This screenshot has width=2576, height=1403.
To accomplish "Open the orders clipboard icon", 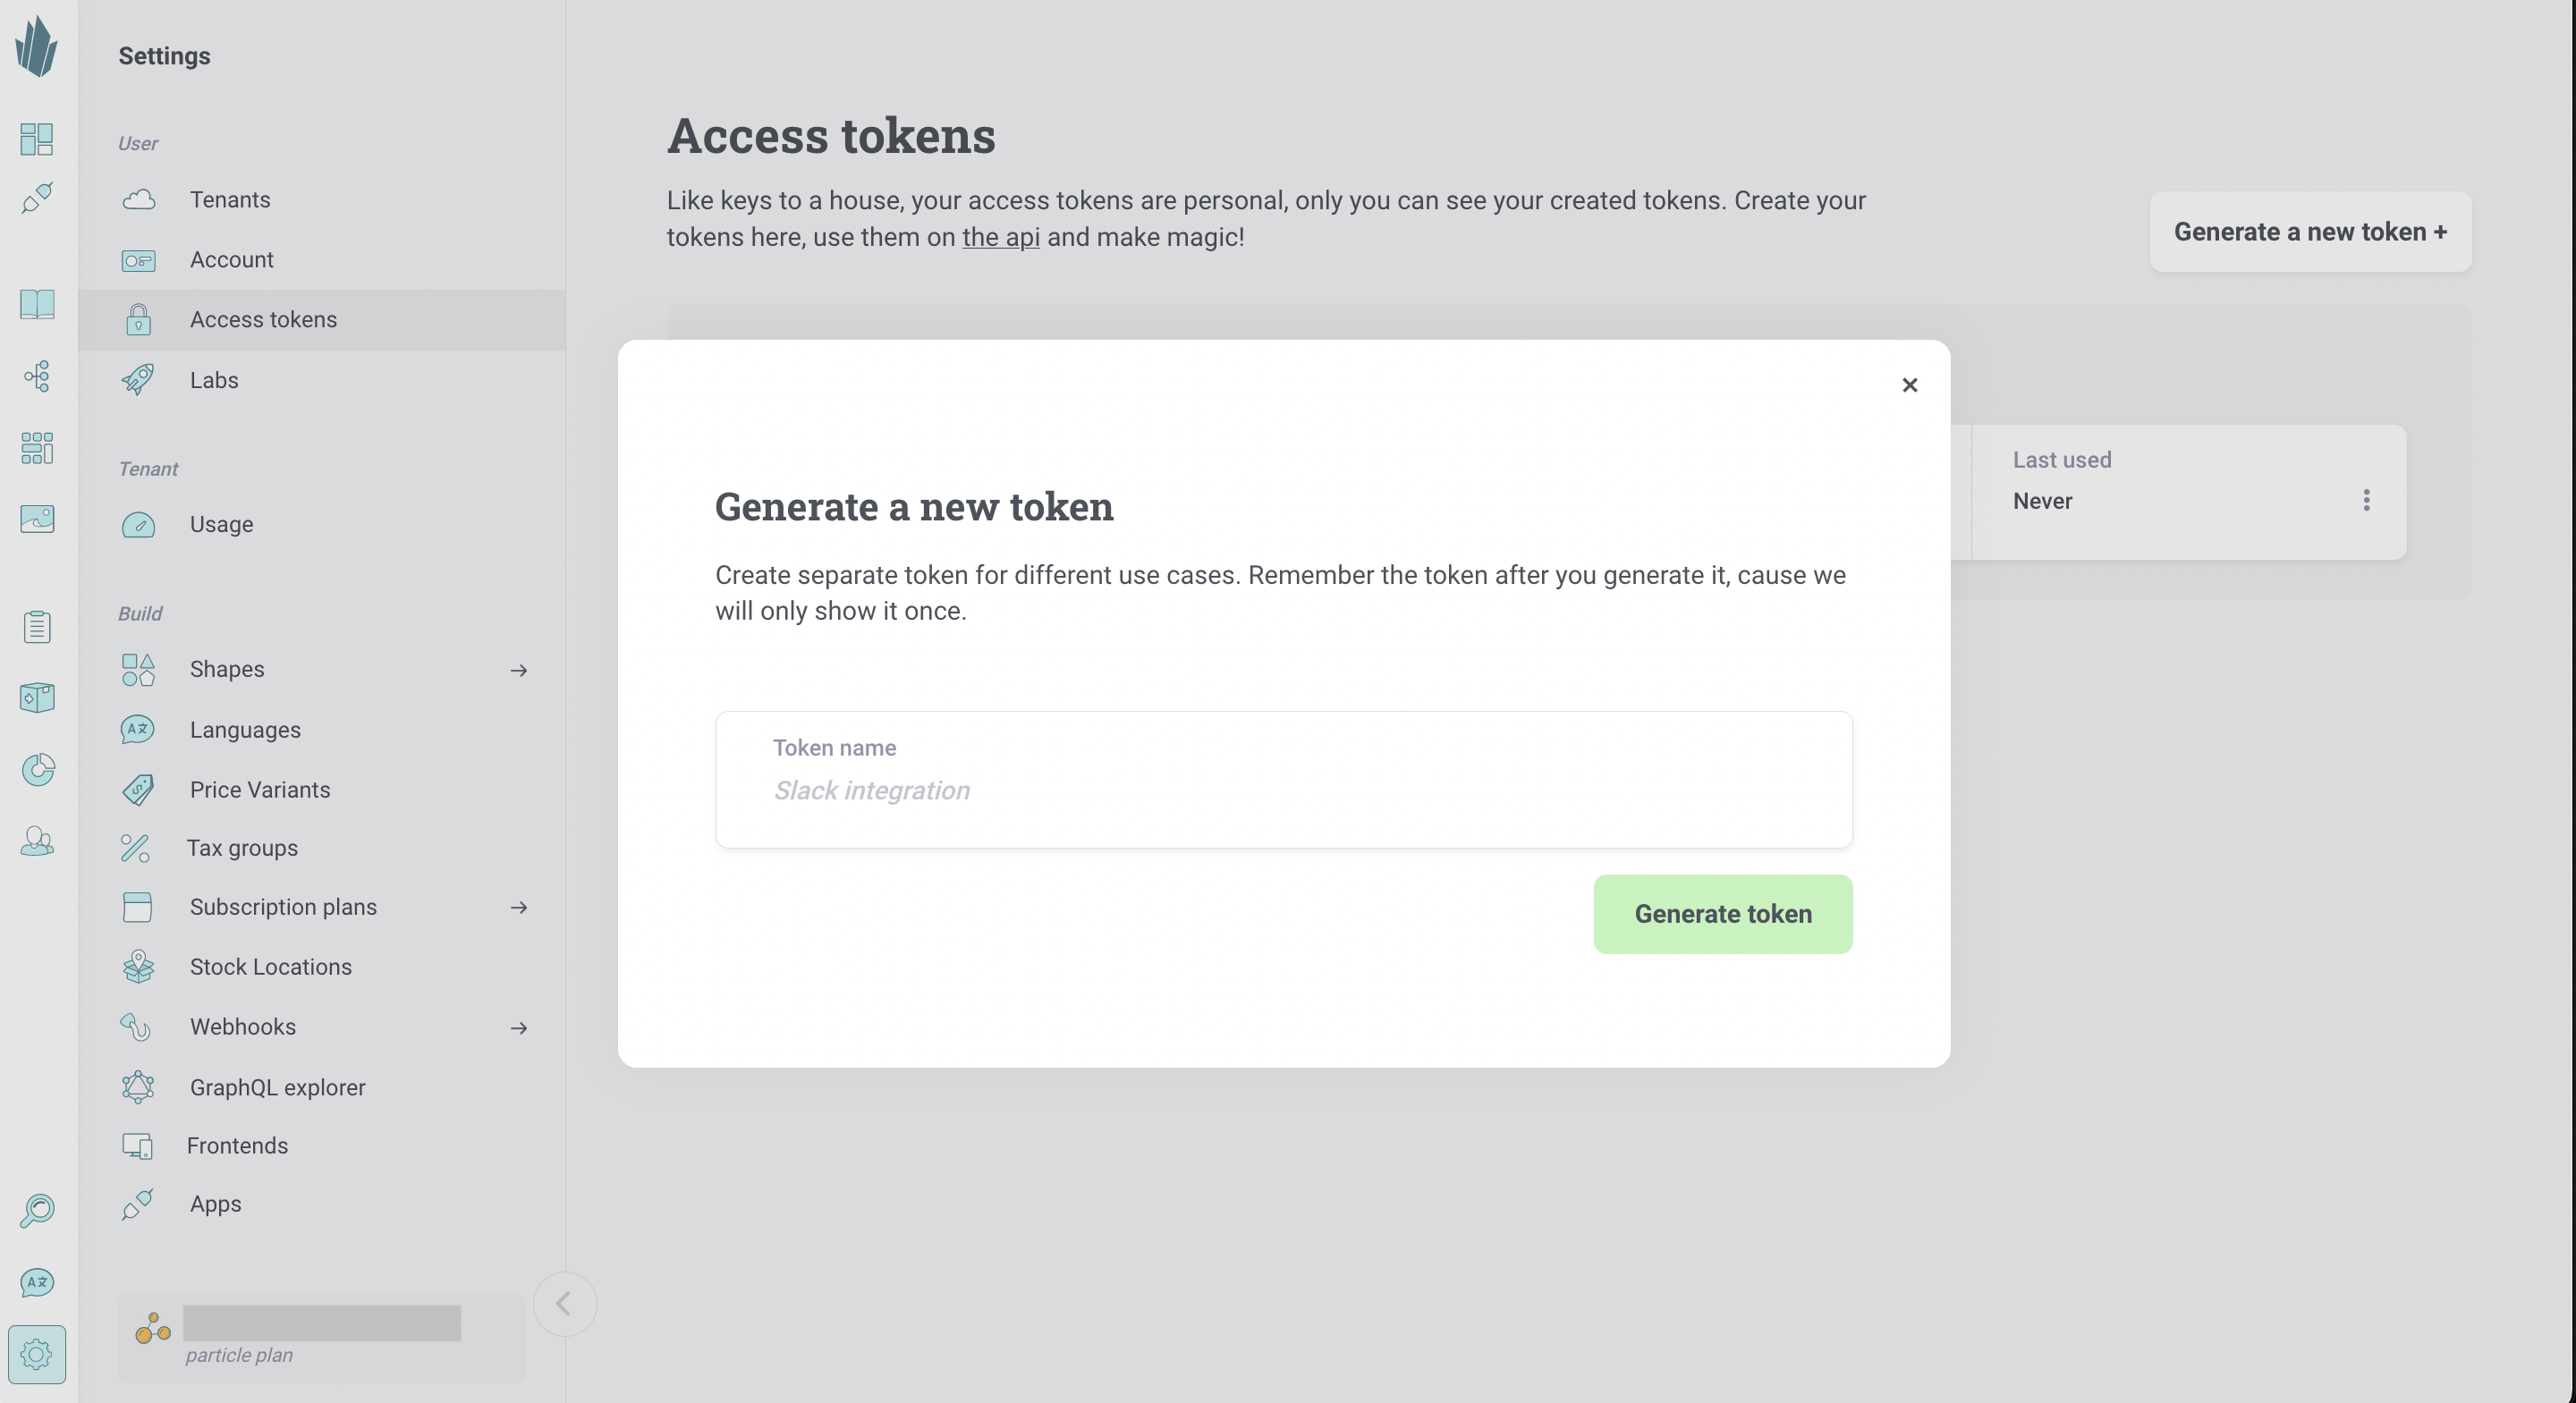I will (x=37, y=626).
